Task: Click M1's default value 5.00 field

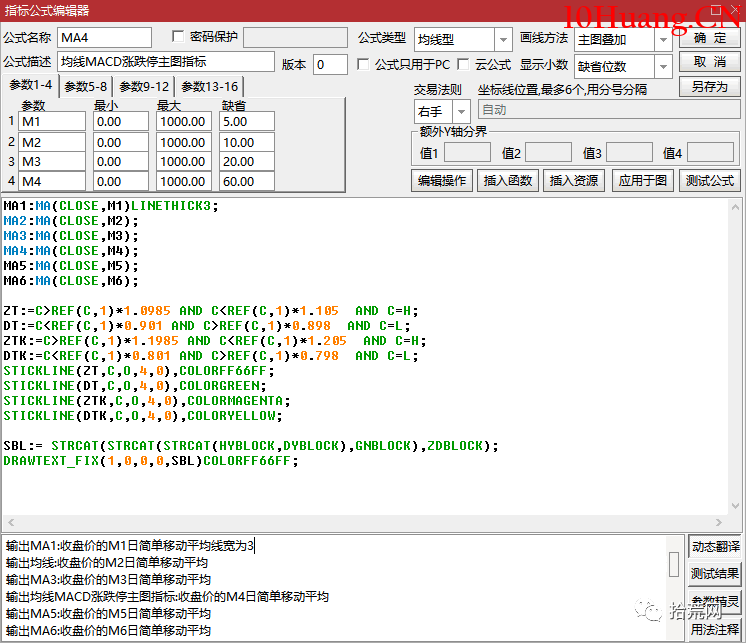Action: coord(247,121)
